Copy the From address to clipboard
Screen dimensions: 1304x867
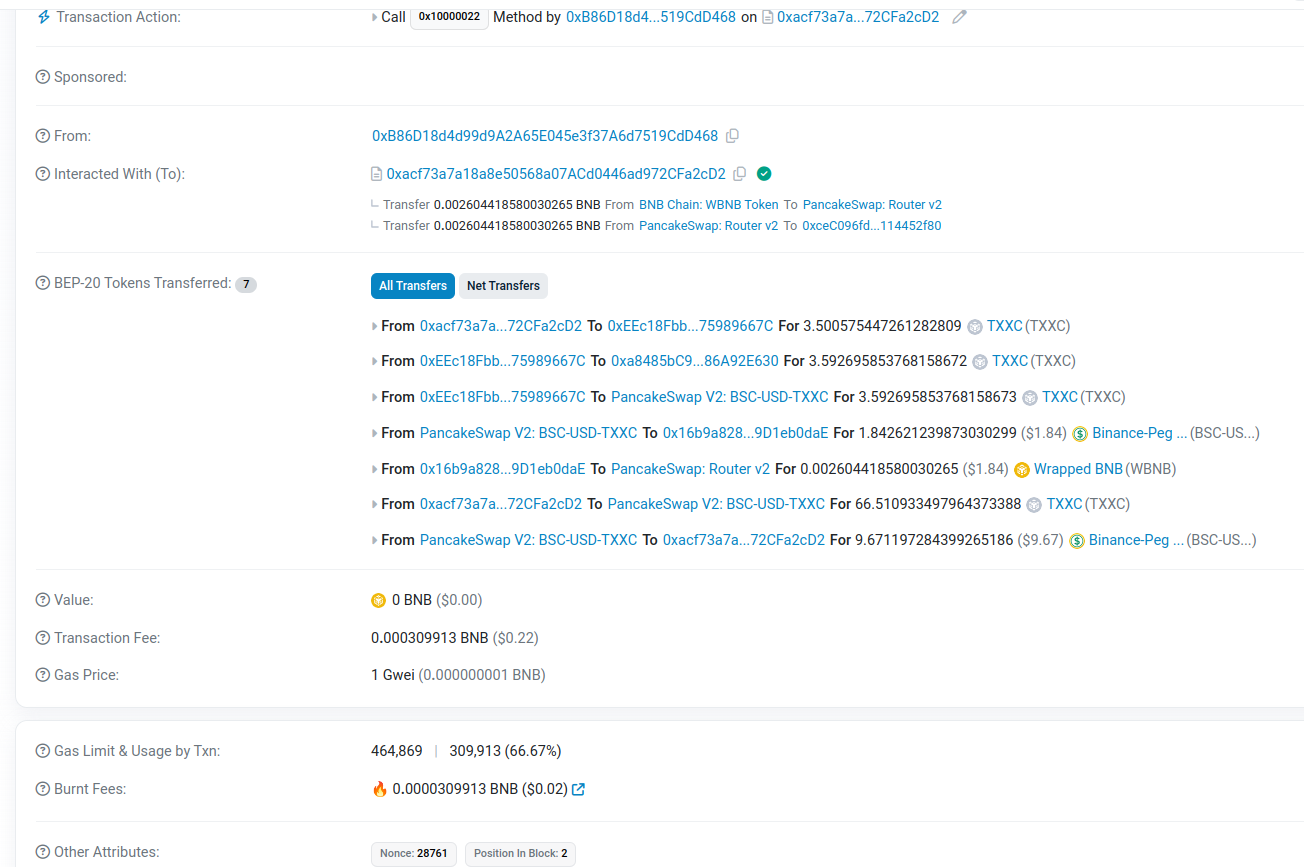(x=732, y=136)
